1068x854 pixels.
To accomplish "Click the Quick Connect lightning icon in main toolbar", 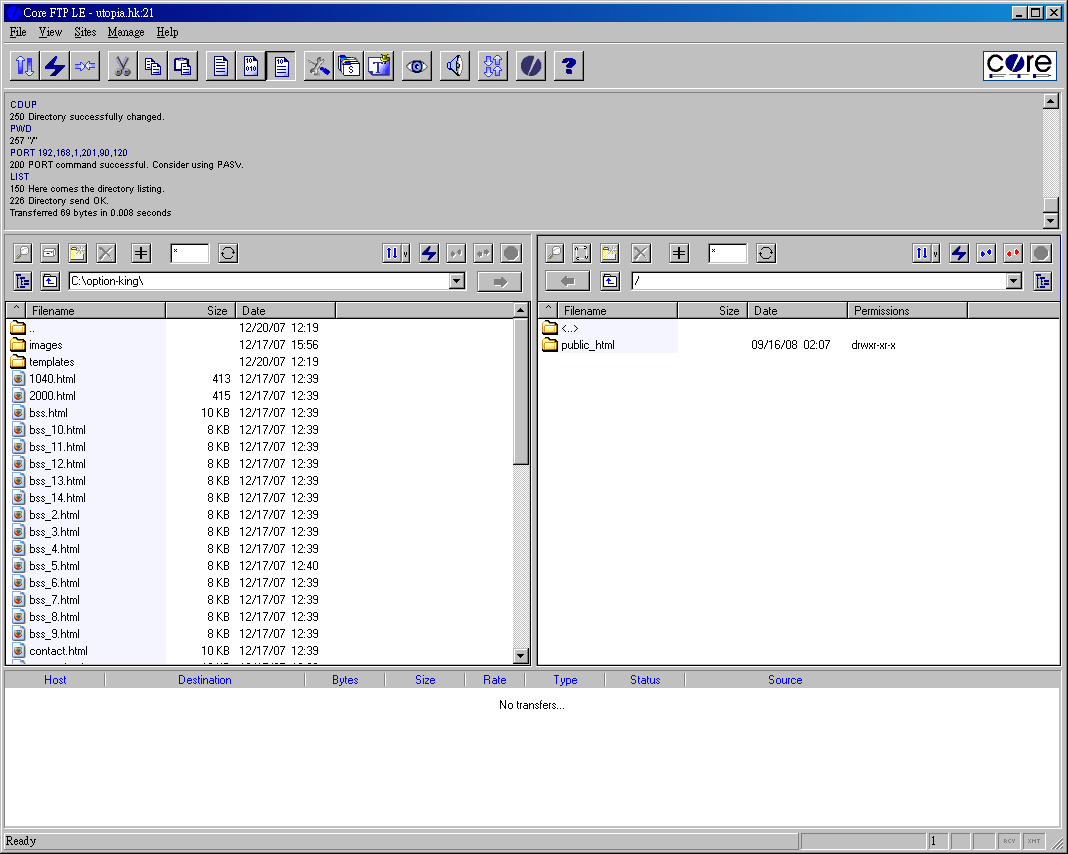I will pos(54,66).
